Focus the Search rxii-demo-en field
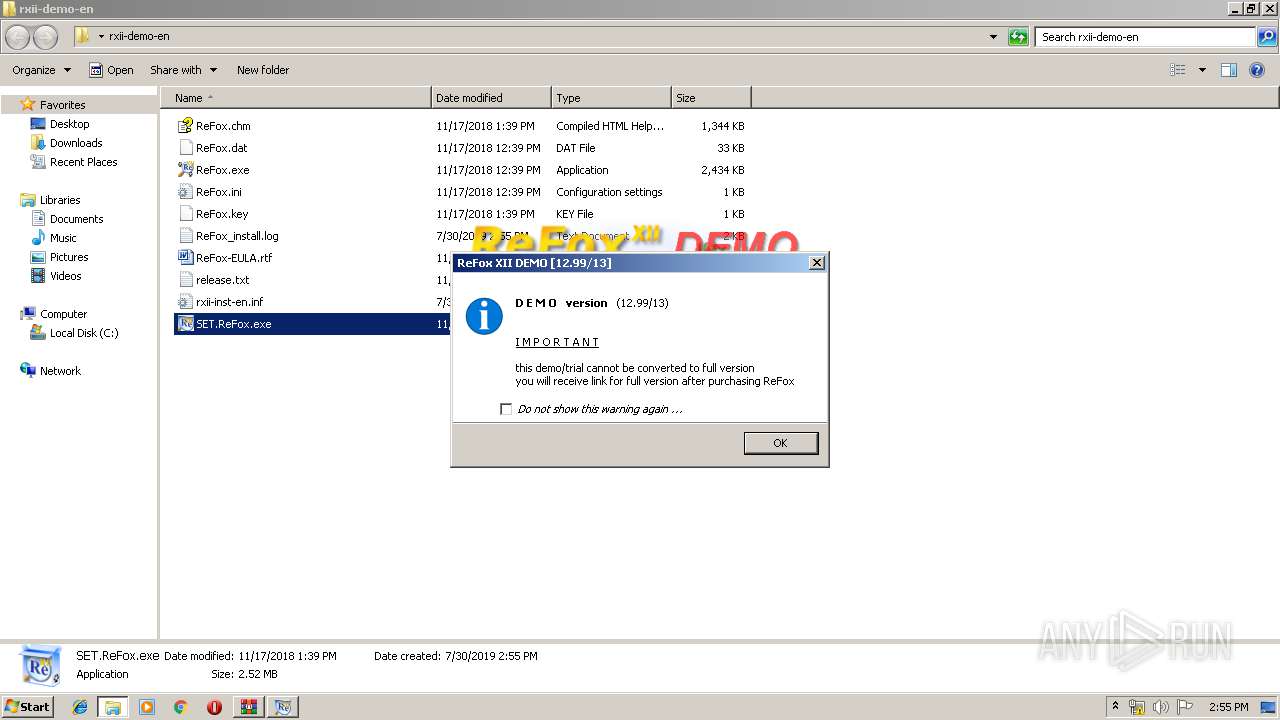 coord(1146,37)
